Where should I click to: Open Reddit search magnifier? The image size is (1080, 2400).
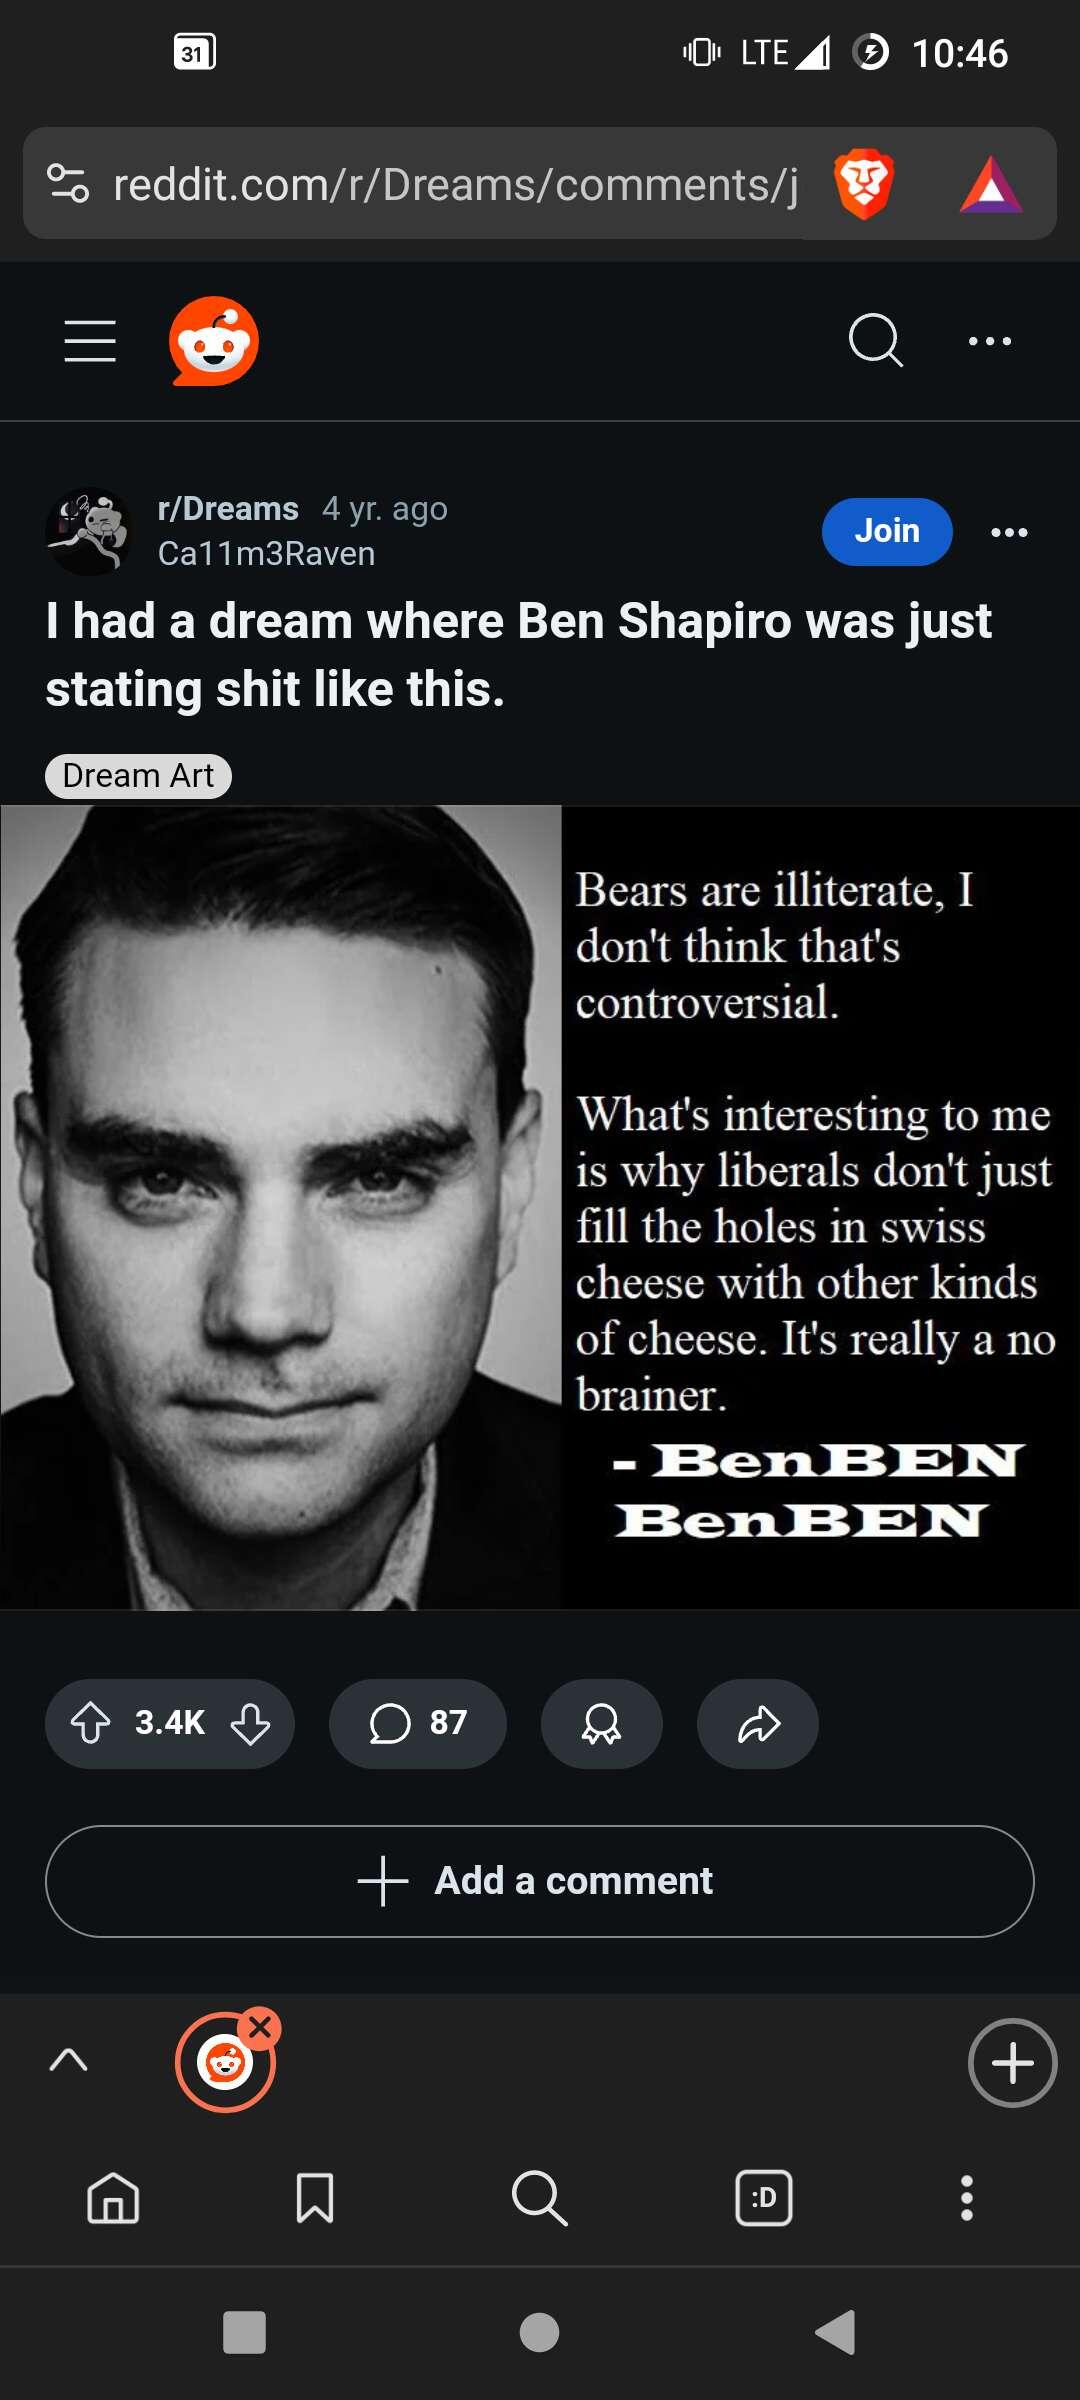click(876, 341)
